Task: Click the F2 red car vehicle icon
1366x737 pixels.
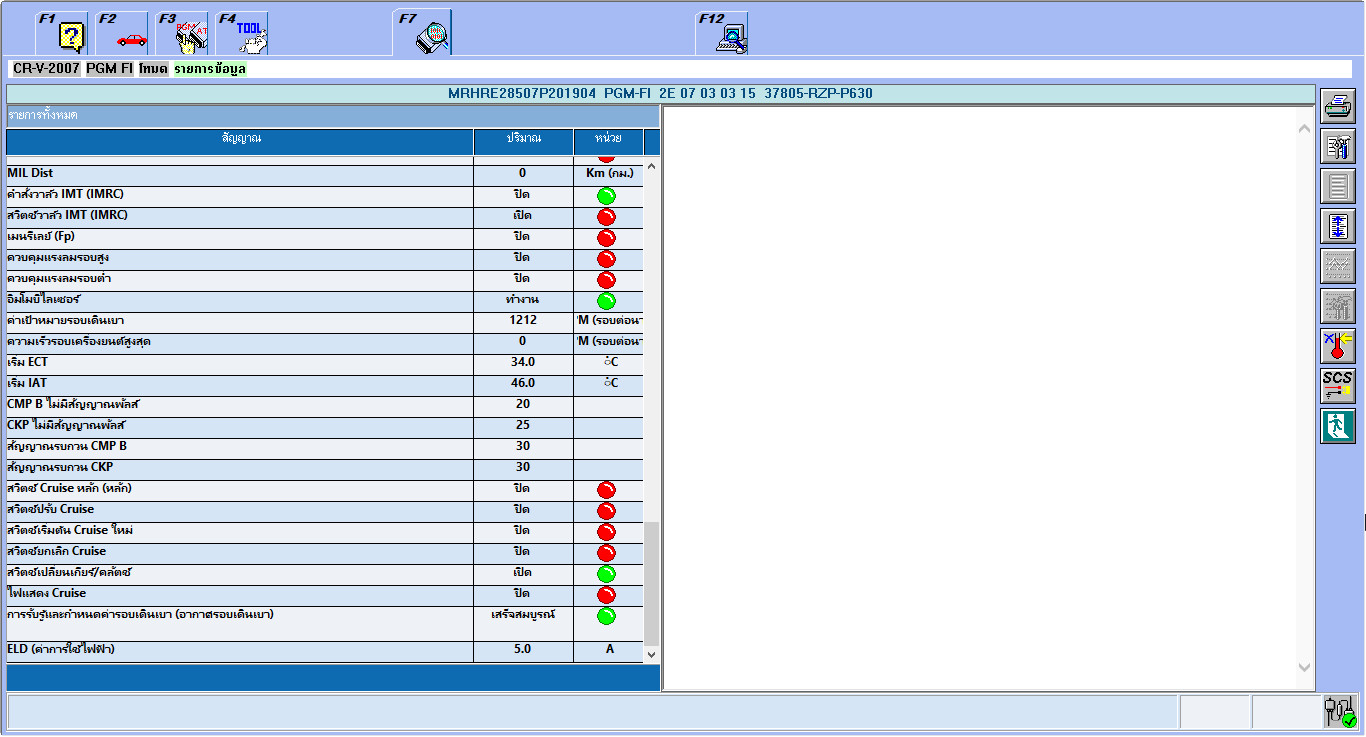Action: 122,33
